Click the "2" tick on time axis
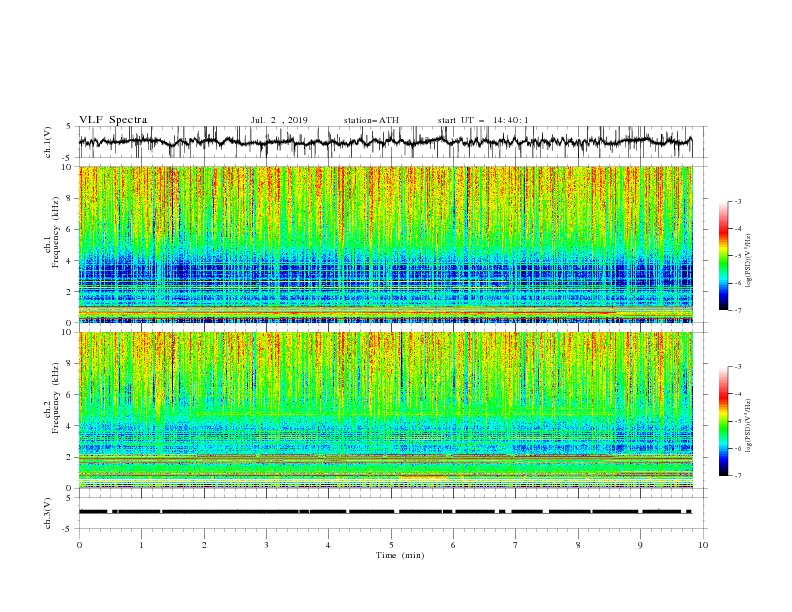 click(204, 545)
